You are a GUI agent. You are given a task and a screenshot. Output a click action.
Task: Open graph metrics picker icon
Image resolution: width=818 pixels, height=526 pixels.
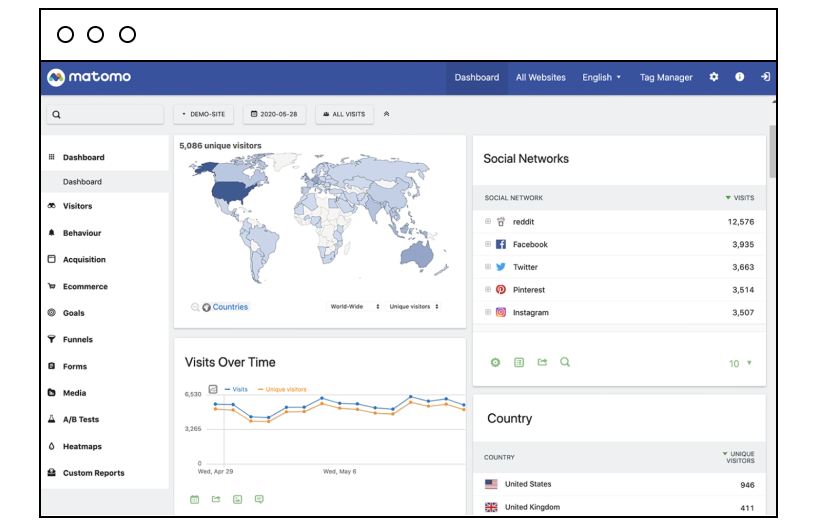[x=213, y=389]
